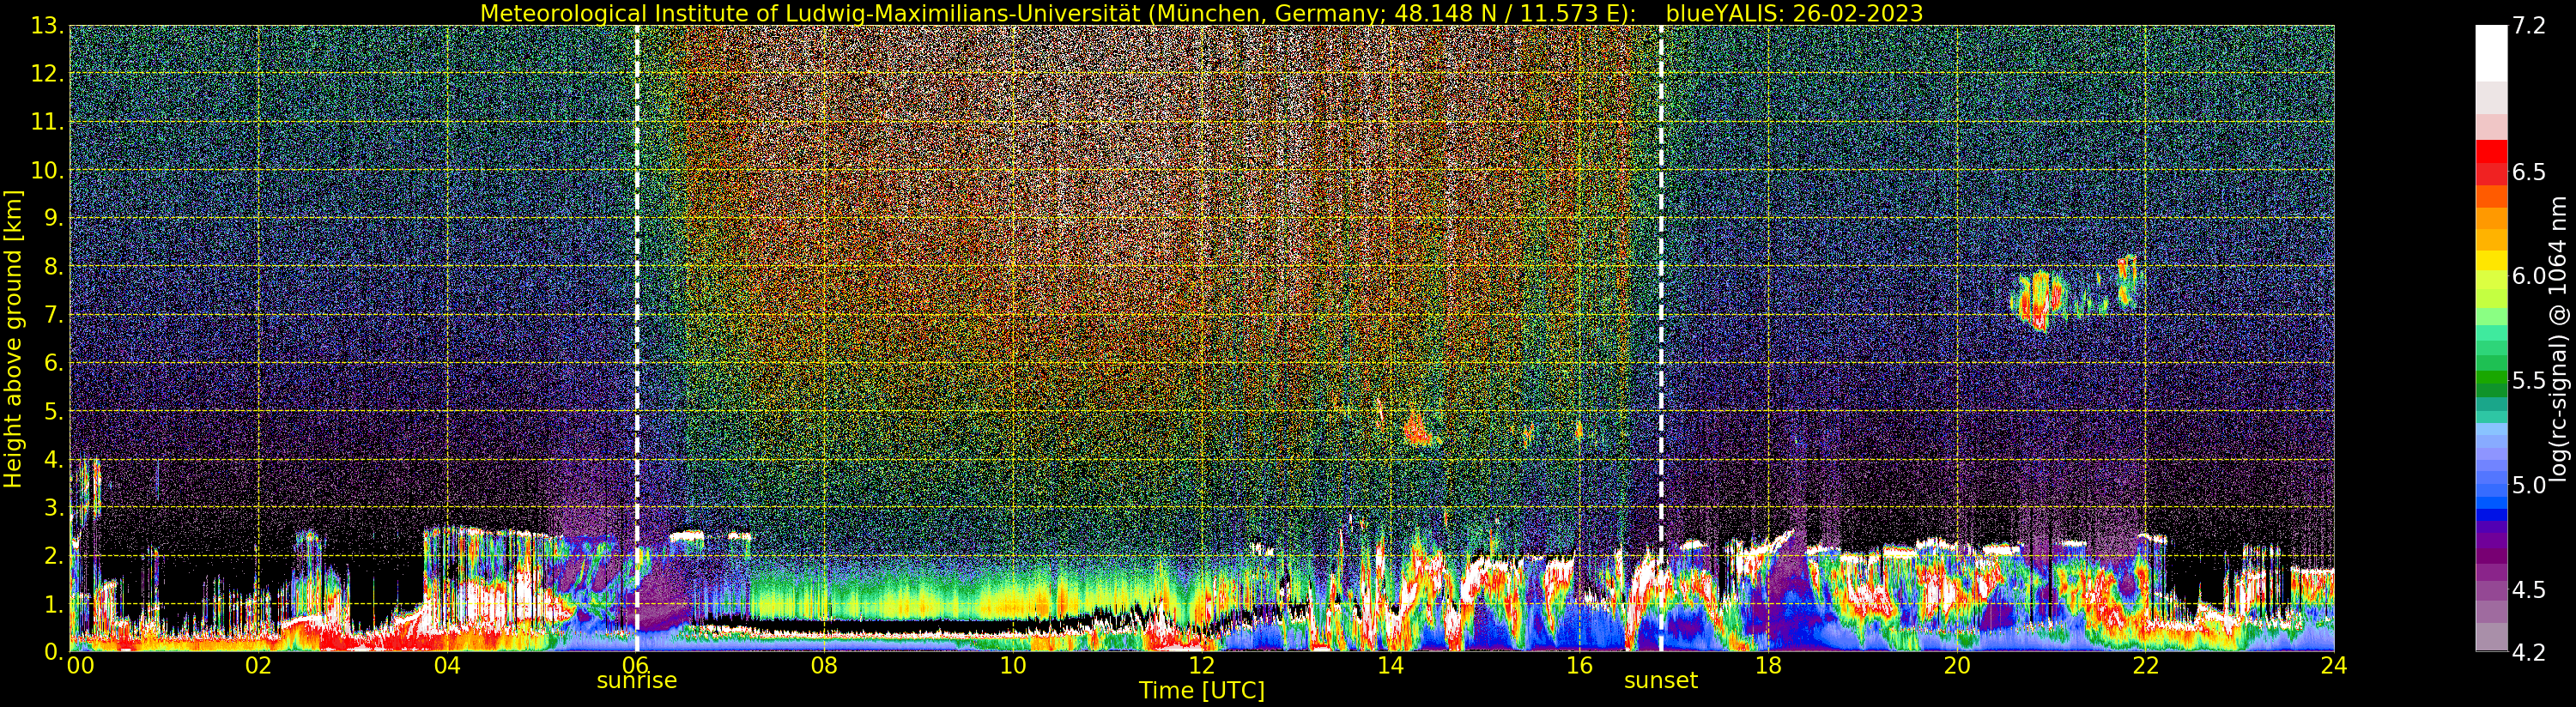Click the '6.5' colorbar value
The height and width of the screenshot is (707, 2576).
point(2529,172)
